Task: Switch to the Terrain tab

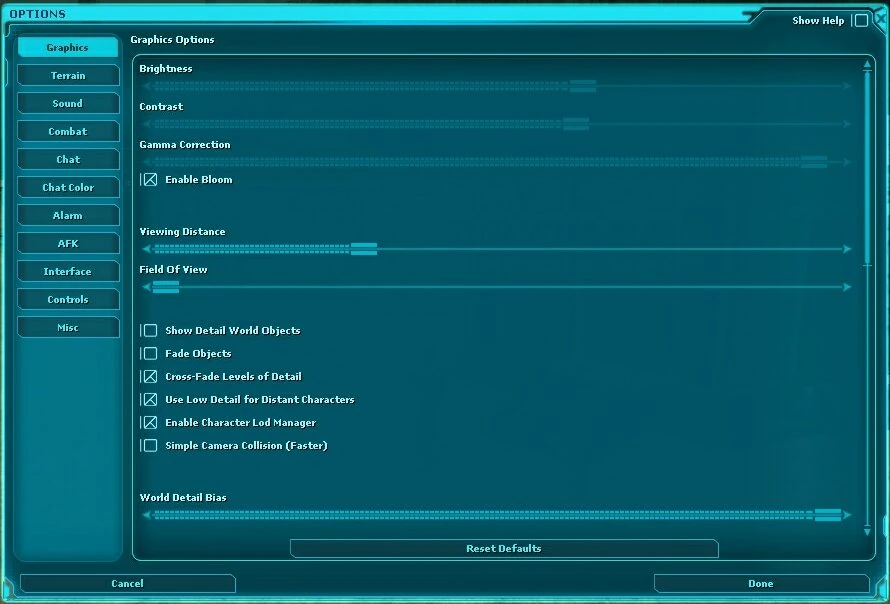Action: [68, 75]
